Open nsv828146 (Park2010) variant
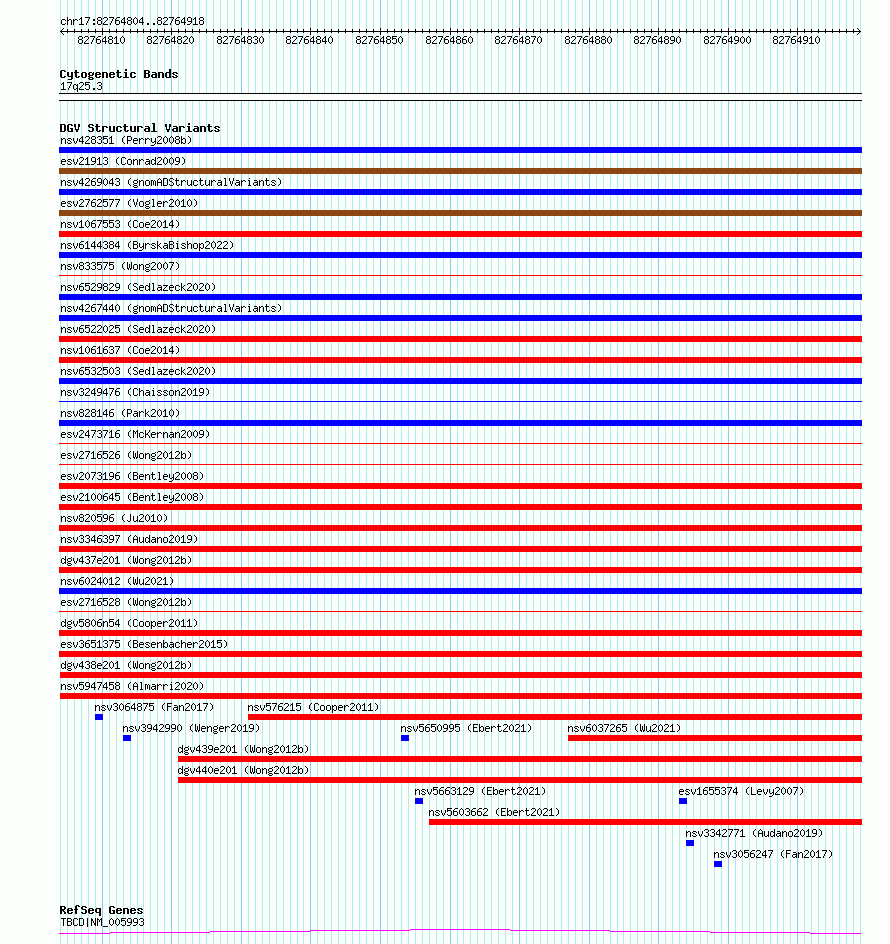The height and width of the screenshot is (944, 890). tap(120, 414)
